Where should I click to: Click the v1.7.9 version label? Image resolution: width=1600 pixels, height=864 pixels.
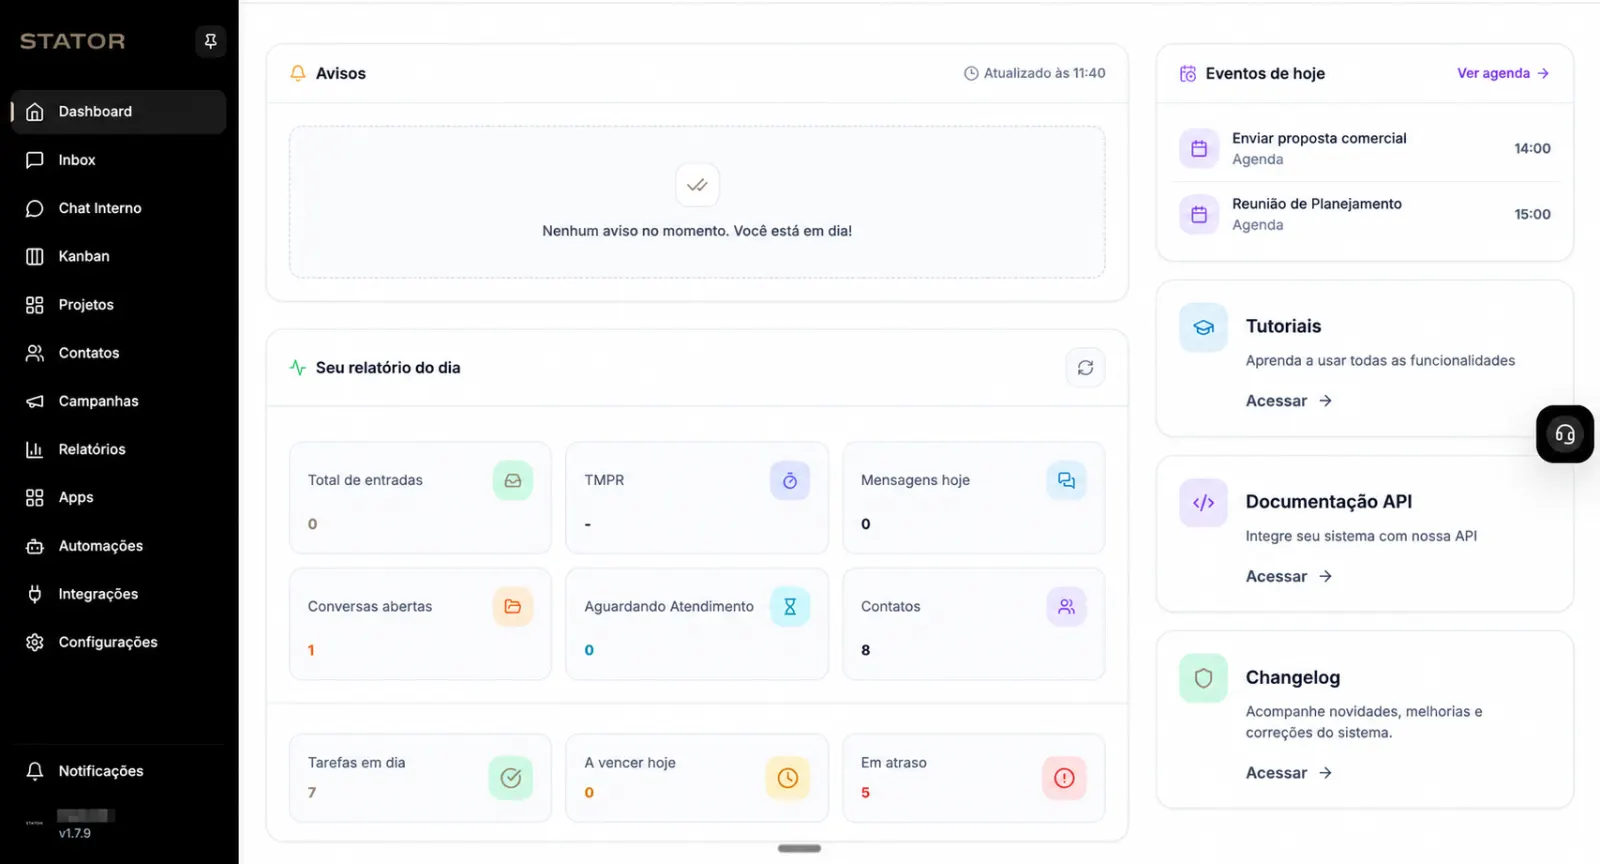[75, 833]
